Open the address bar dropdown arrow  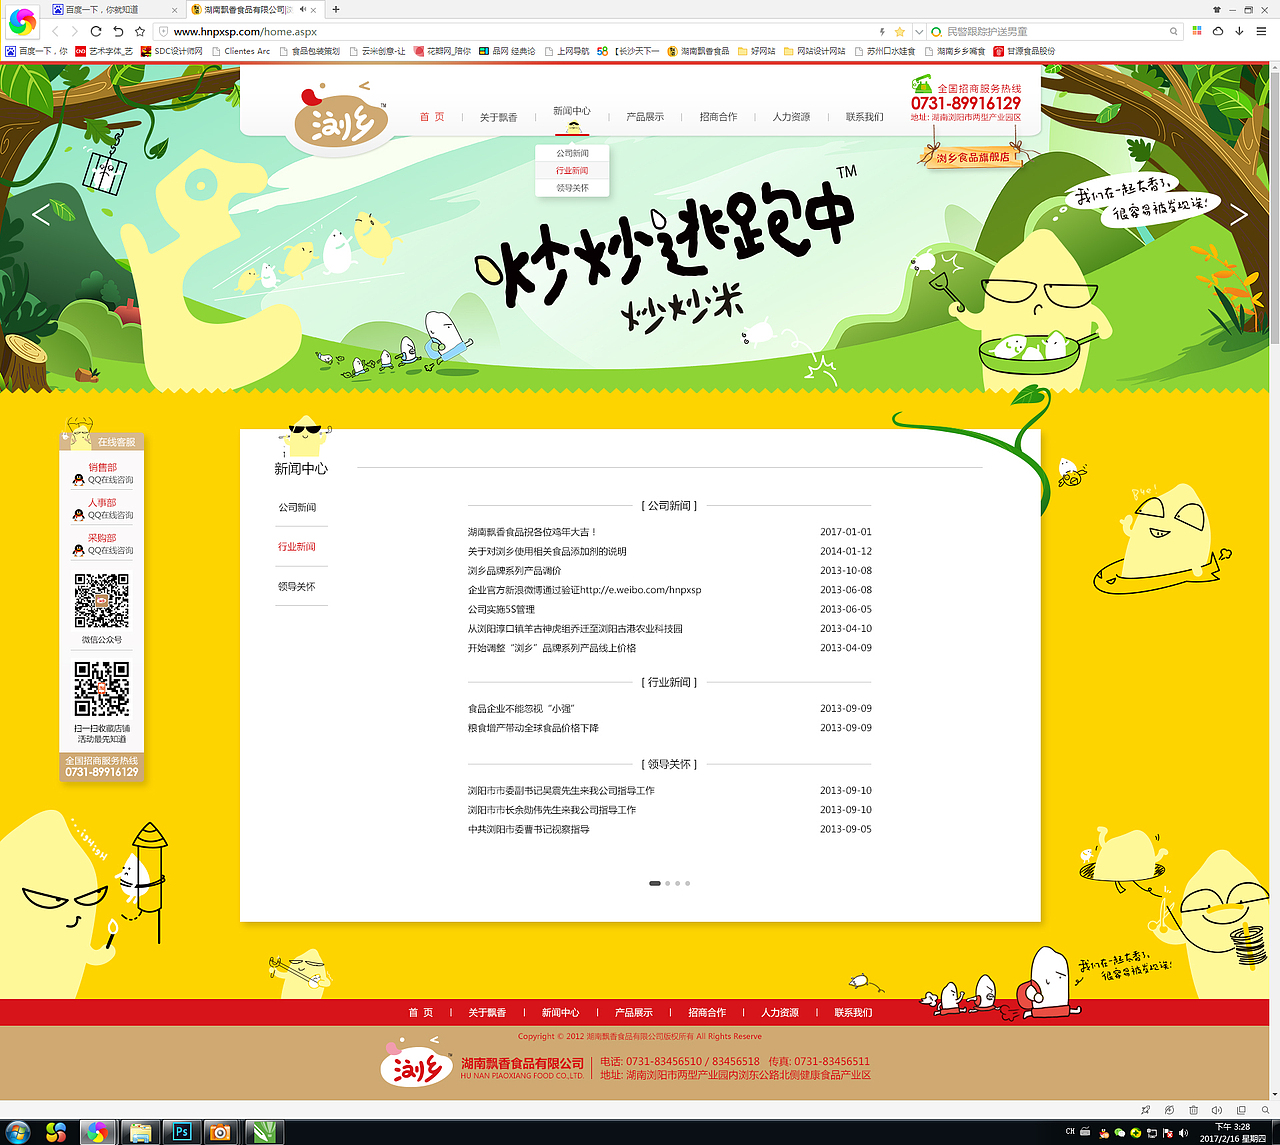point(918,31)
